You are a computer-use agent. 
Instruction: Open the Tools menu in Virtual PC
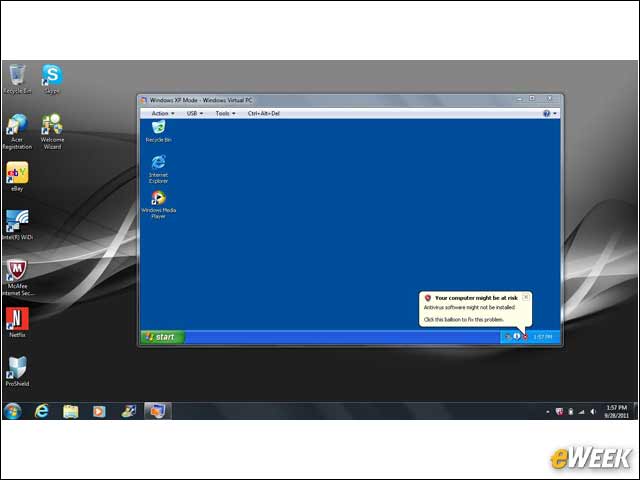(x=225, y=113)
